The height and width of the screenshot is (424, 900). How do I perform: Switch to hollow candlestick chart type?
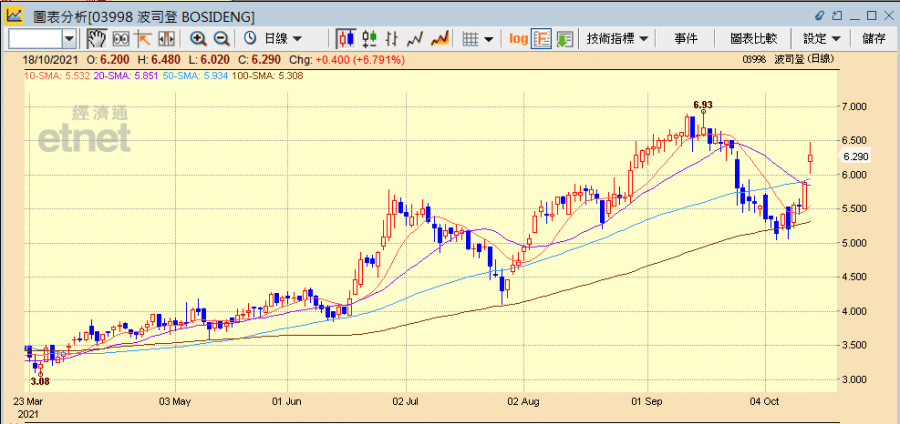tap(368, 38)
